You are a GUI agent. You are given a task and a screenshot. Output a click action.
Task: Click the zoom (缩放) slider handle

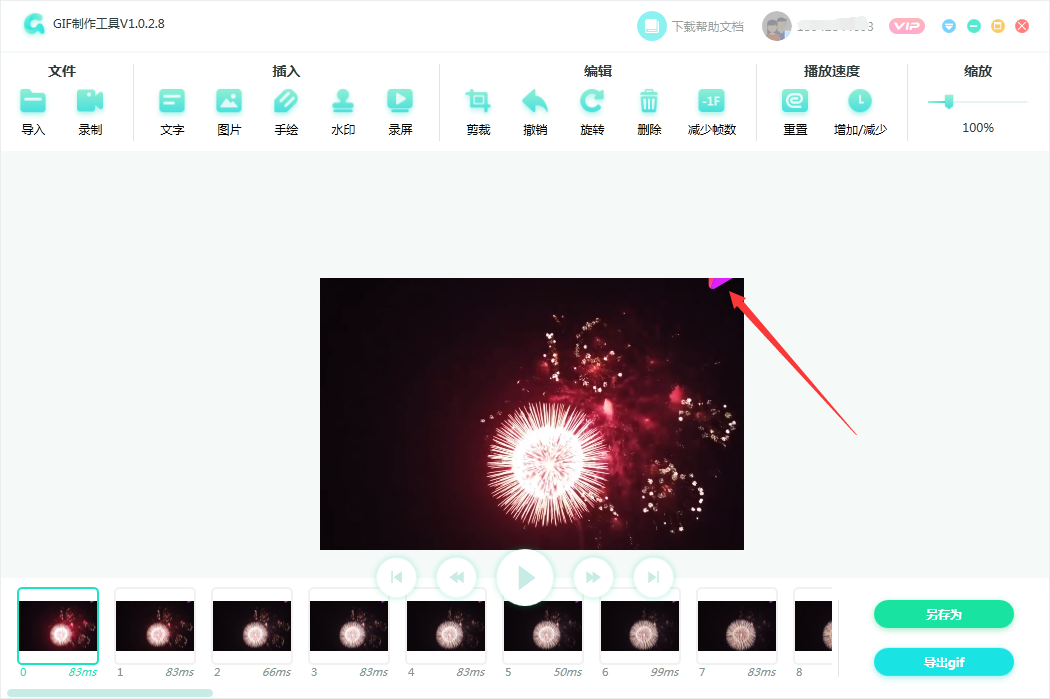coord(948,101)
